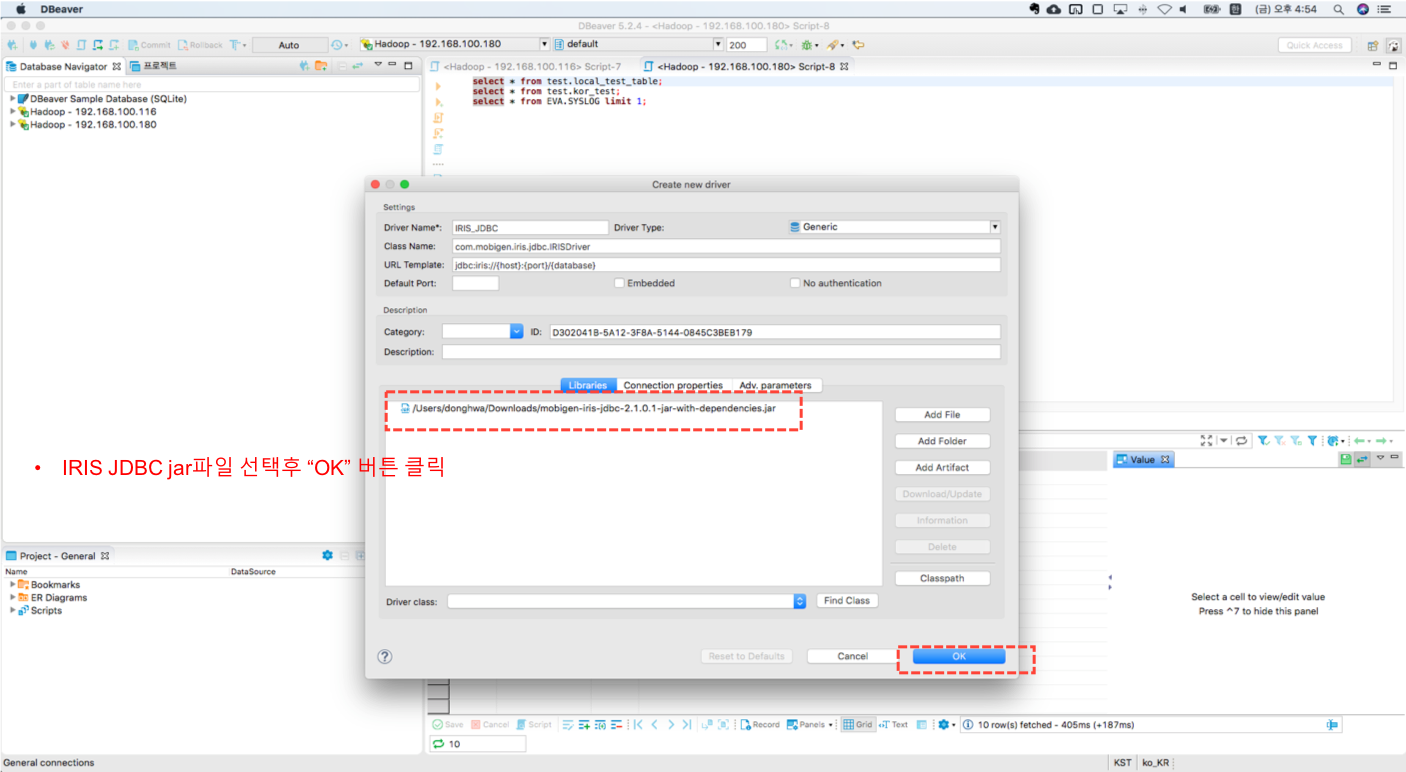Click the URL Template input field

pos(726,265)
